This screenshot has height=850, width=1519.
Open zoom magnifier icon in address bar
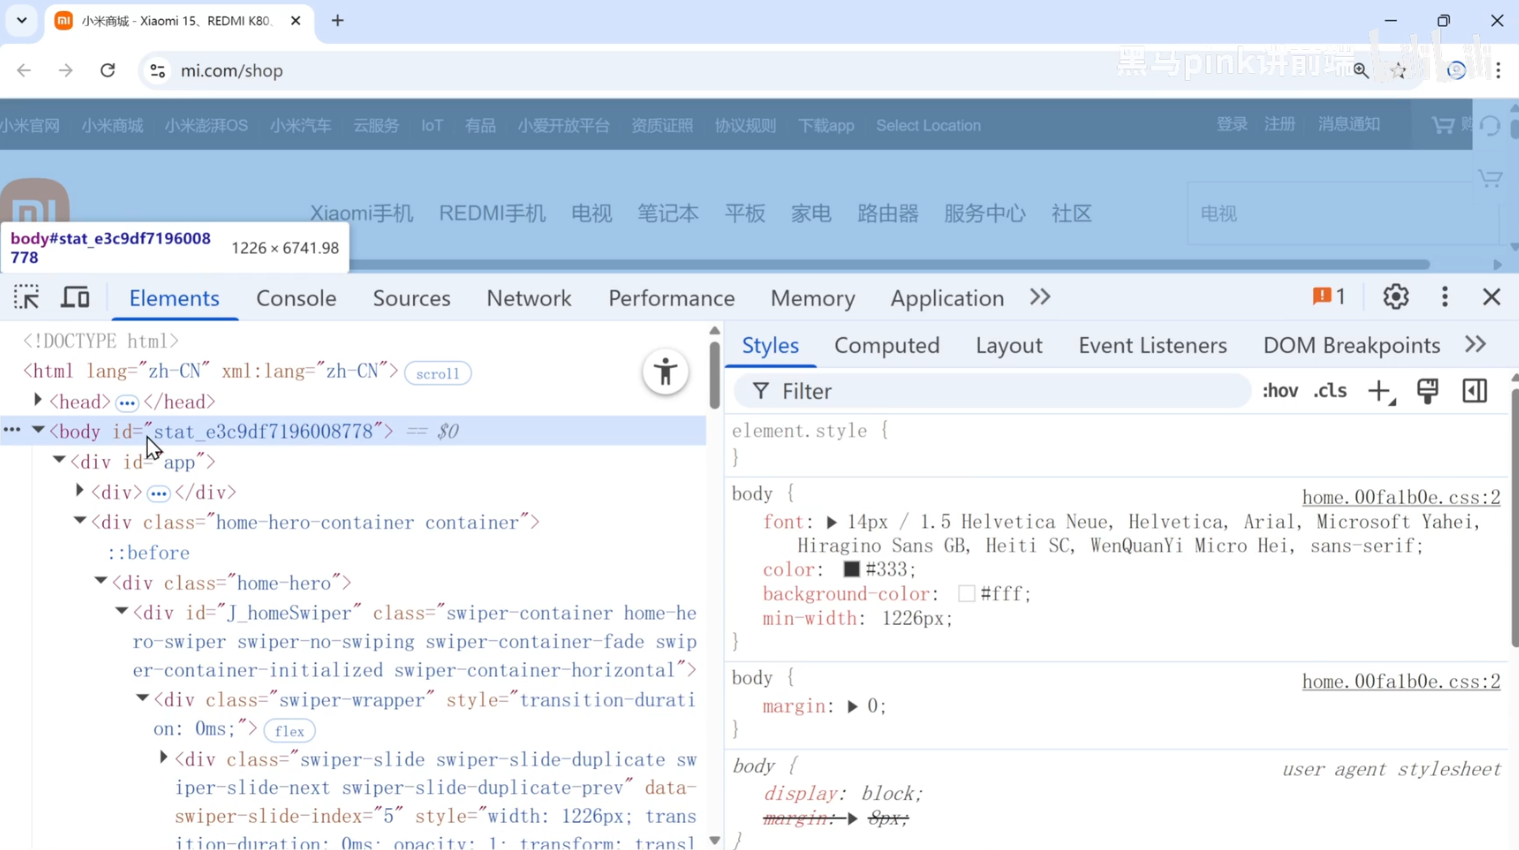(1361, 70)
